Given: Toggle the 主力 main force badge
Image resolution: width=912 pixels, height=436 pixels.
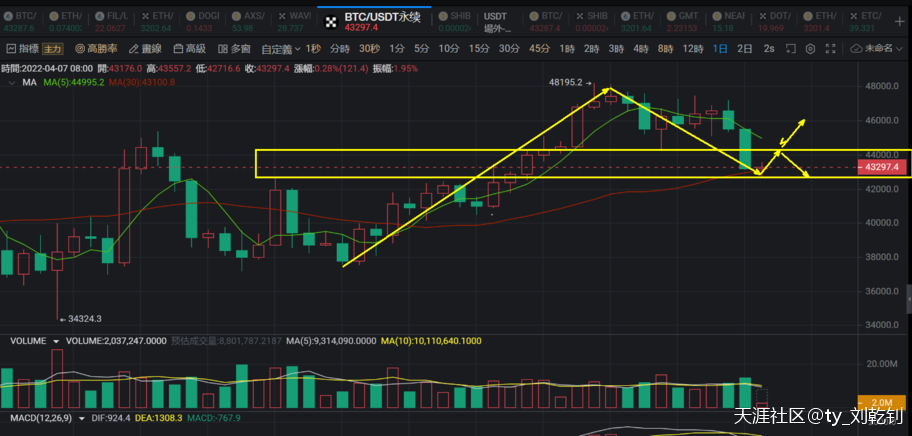Looking at the screenshot, I should (x=53, y=48).
